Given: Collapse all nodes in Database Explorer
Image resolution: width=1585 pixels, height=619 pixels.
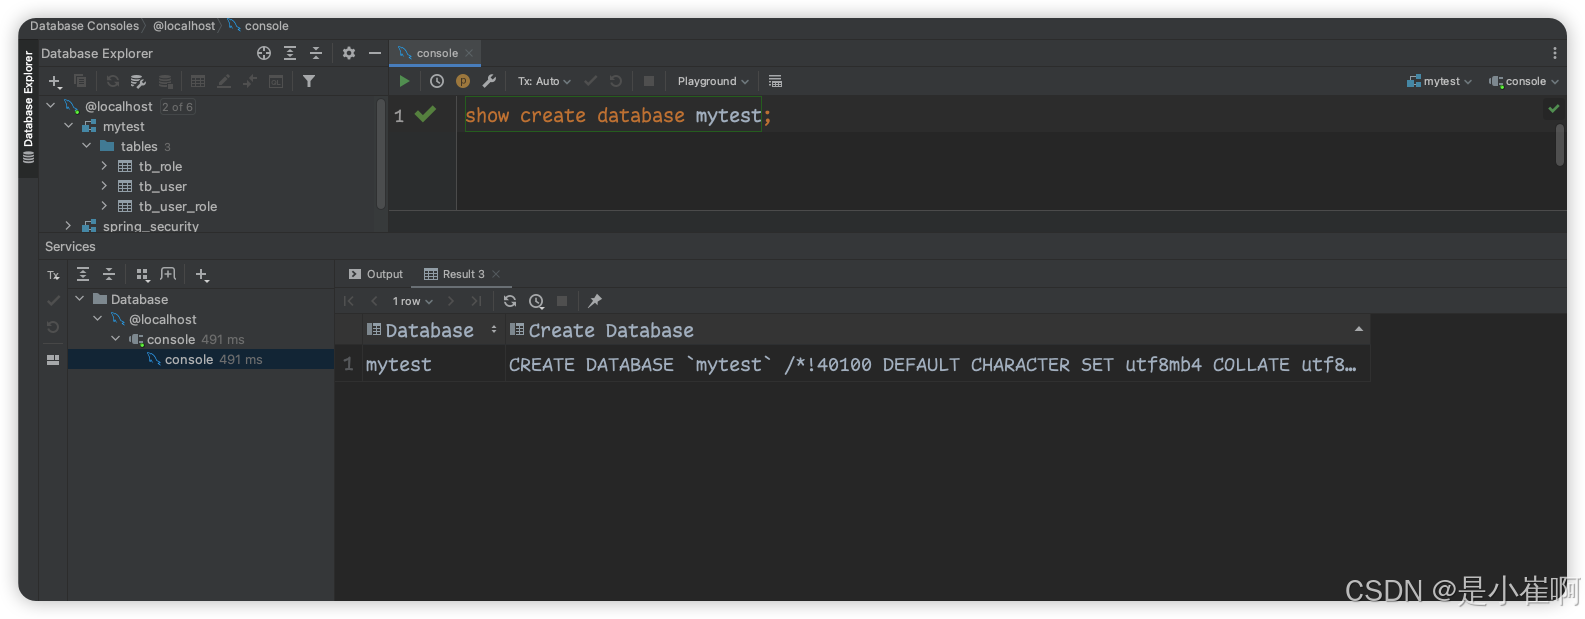Looking at the screenshot, I should (316, 53).
